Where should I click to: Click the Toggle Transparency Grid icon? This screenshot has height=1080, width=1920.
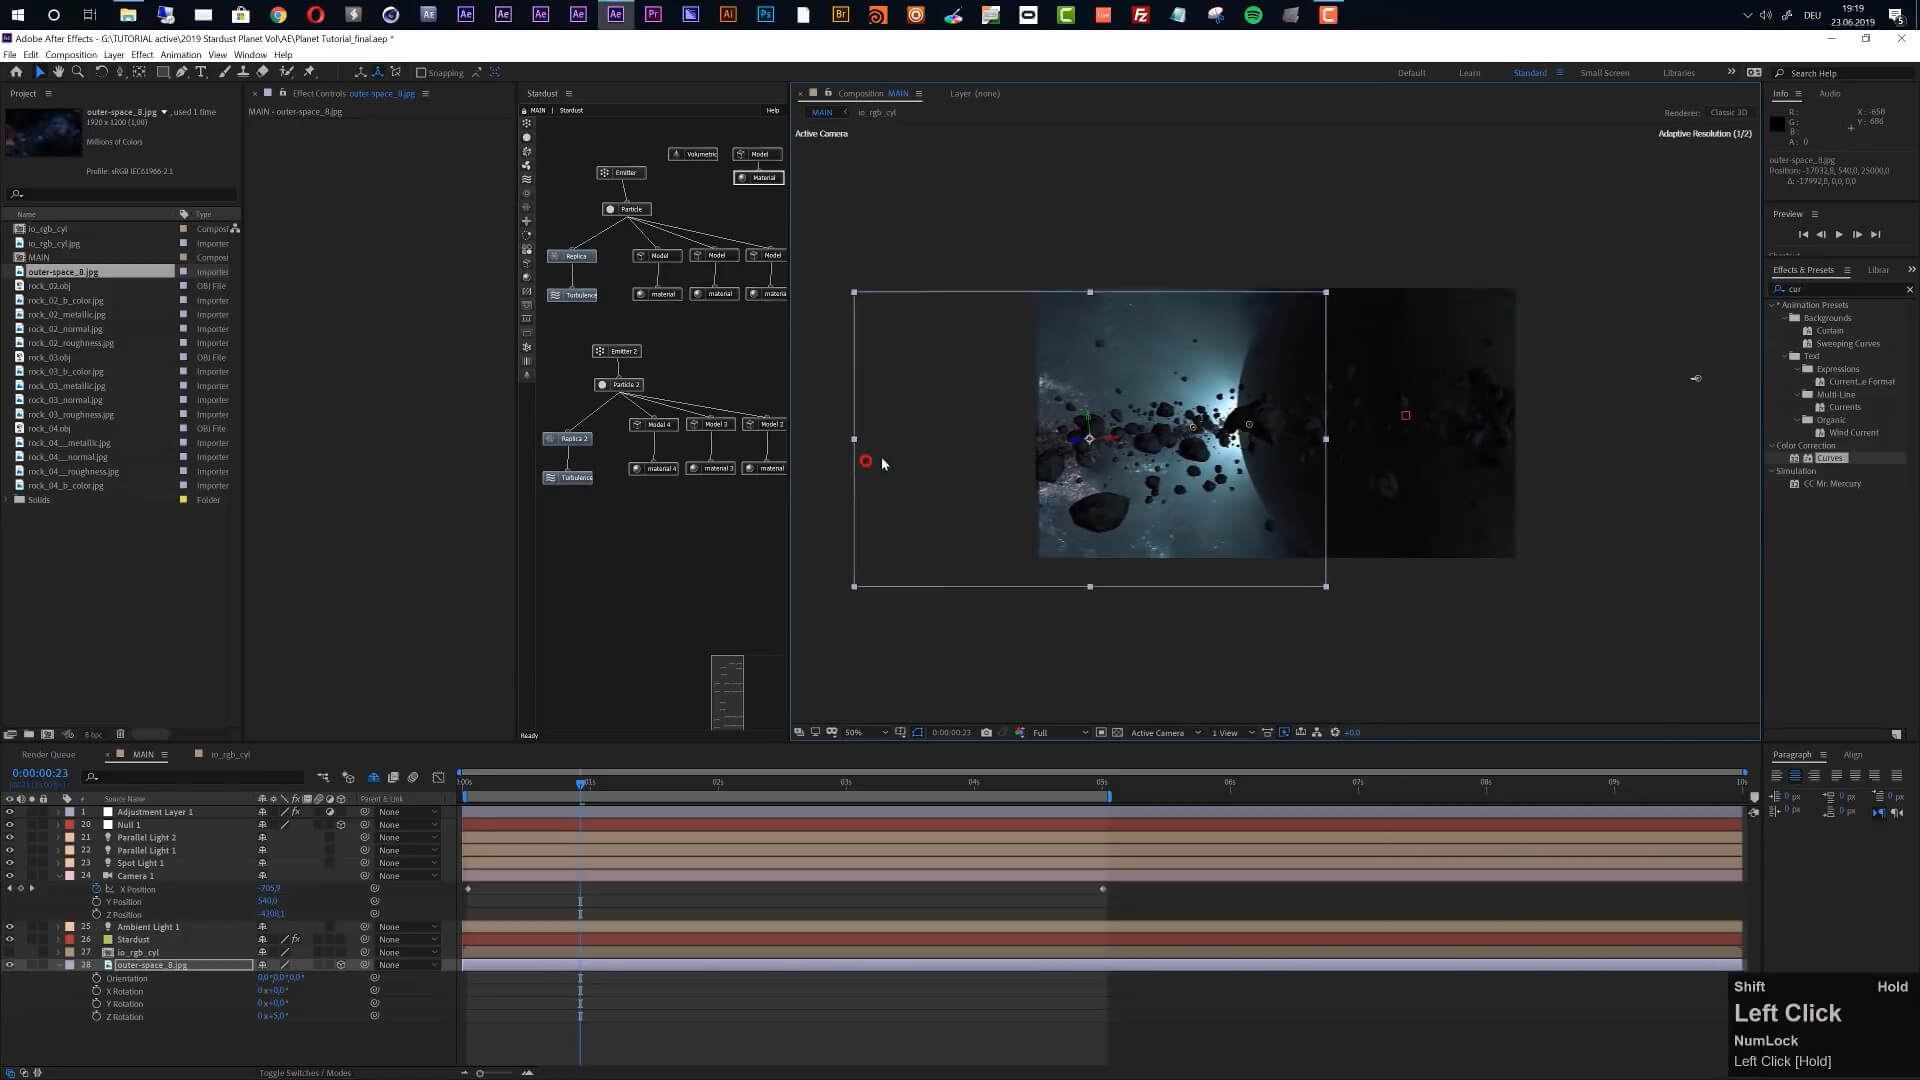(1117, 733)
